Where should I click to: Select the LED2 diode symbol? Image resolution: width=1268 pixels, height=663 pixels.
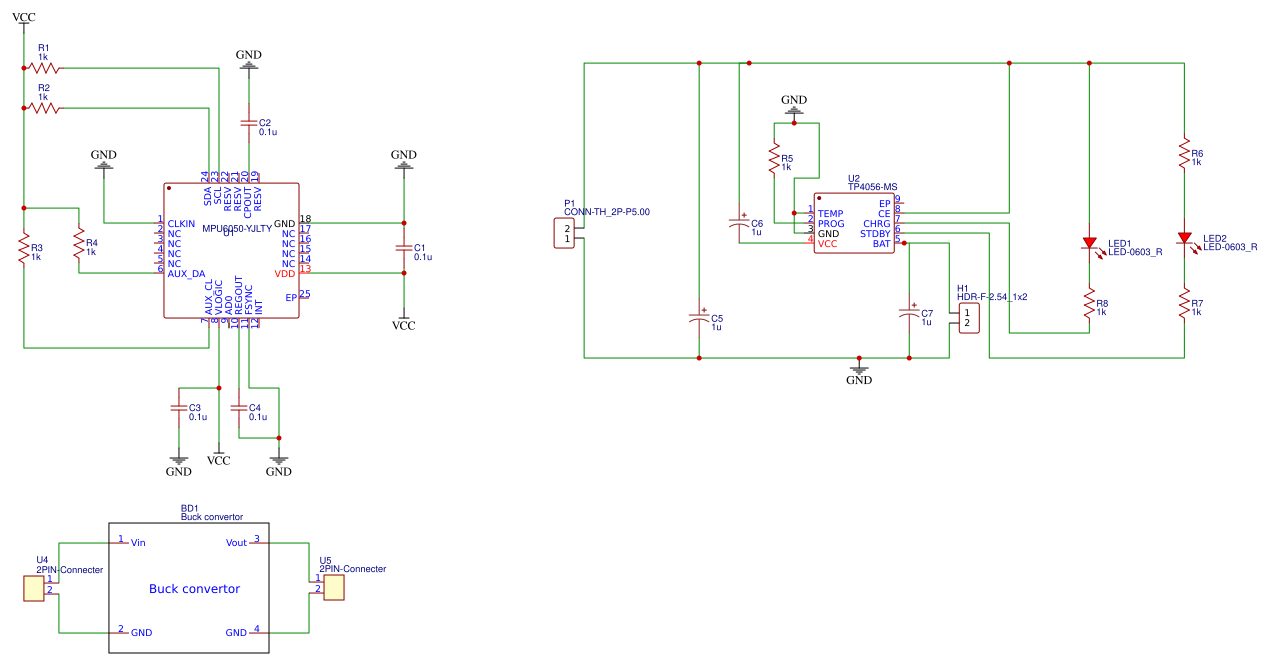1184,238
